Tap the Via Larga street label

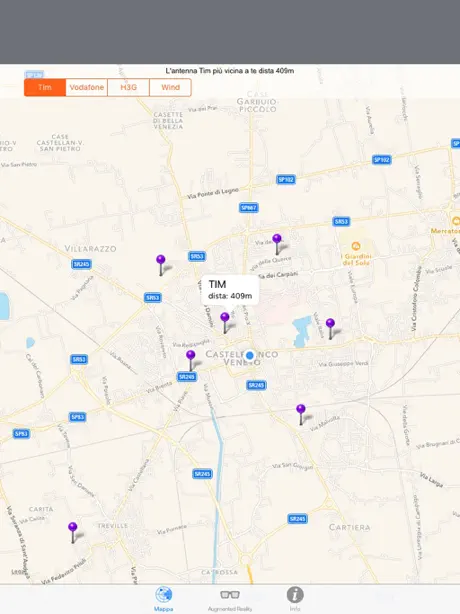432,480
